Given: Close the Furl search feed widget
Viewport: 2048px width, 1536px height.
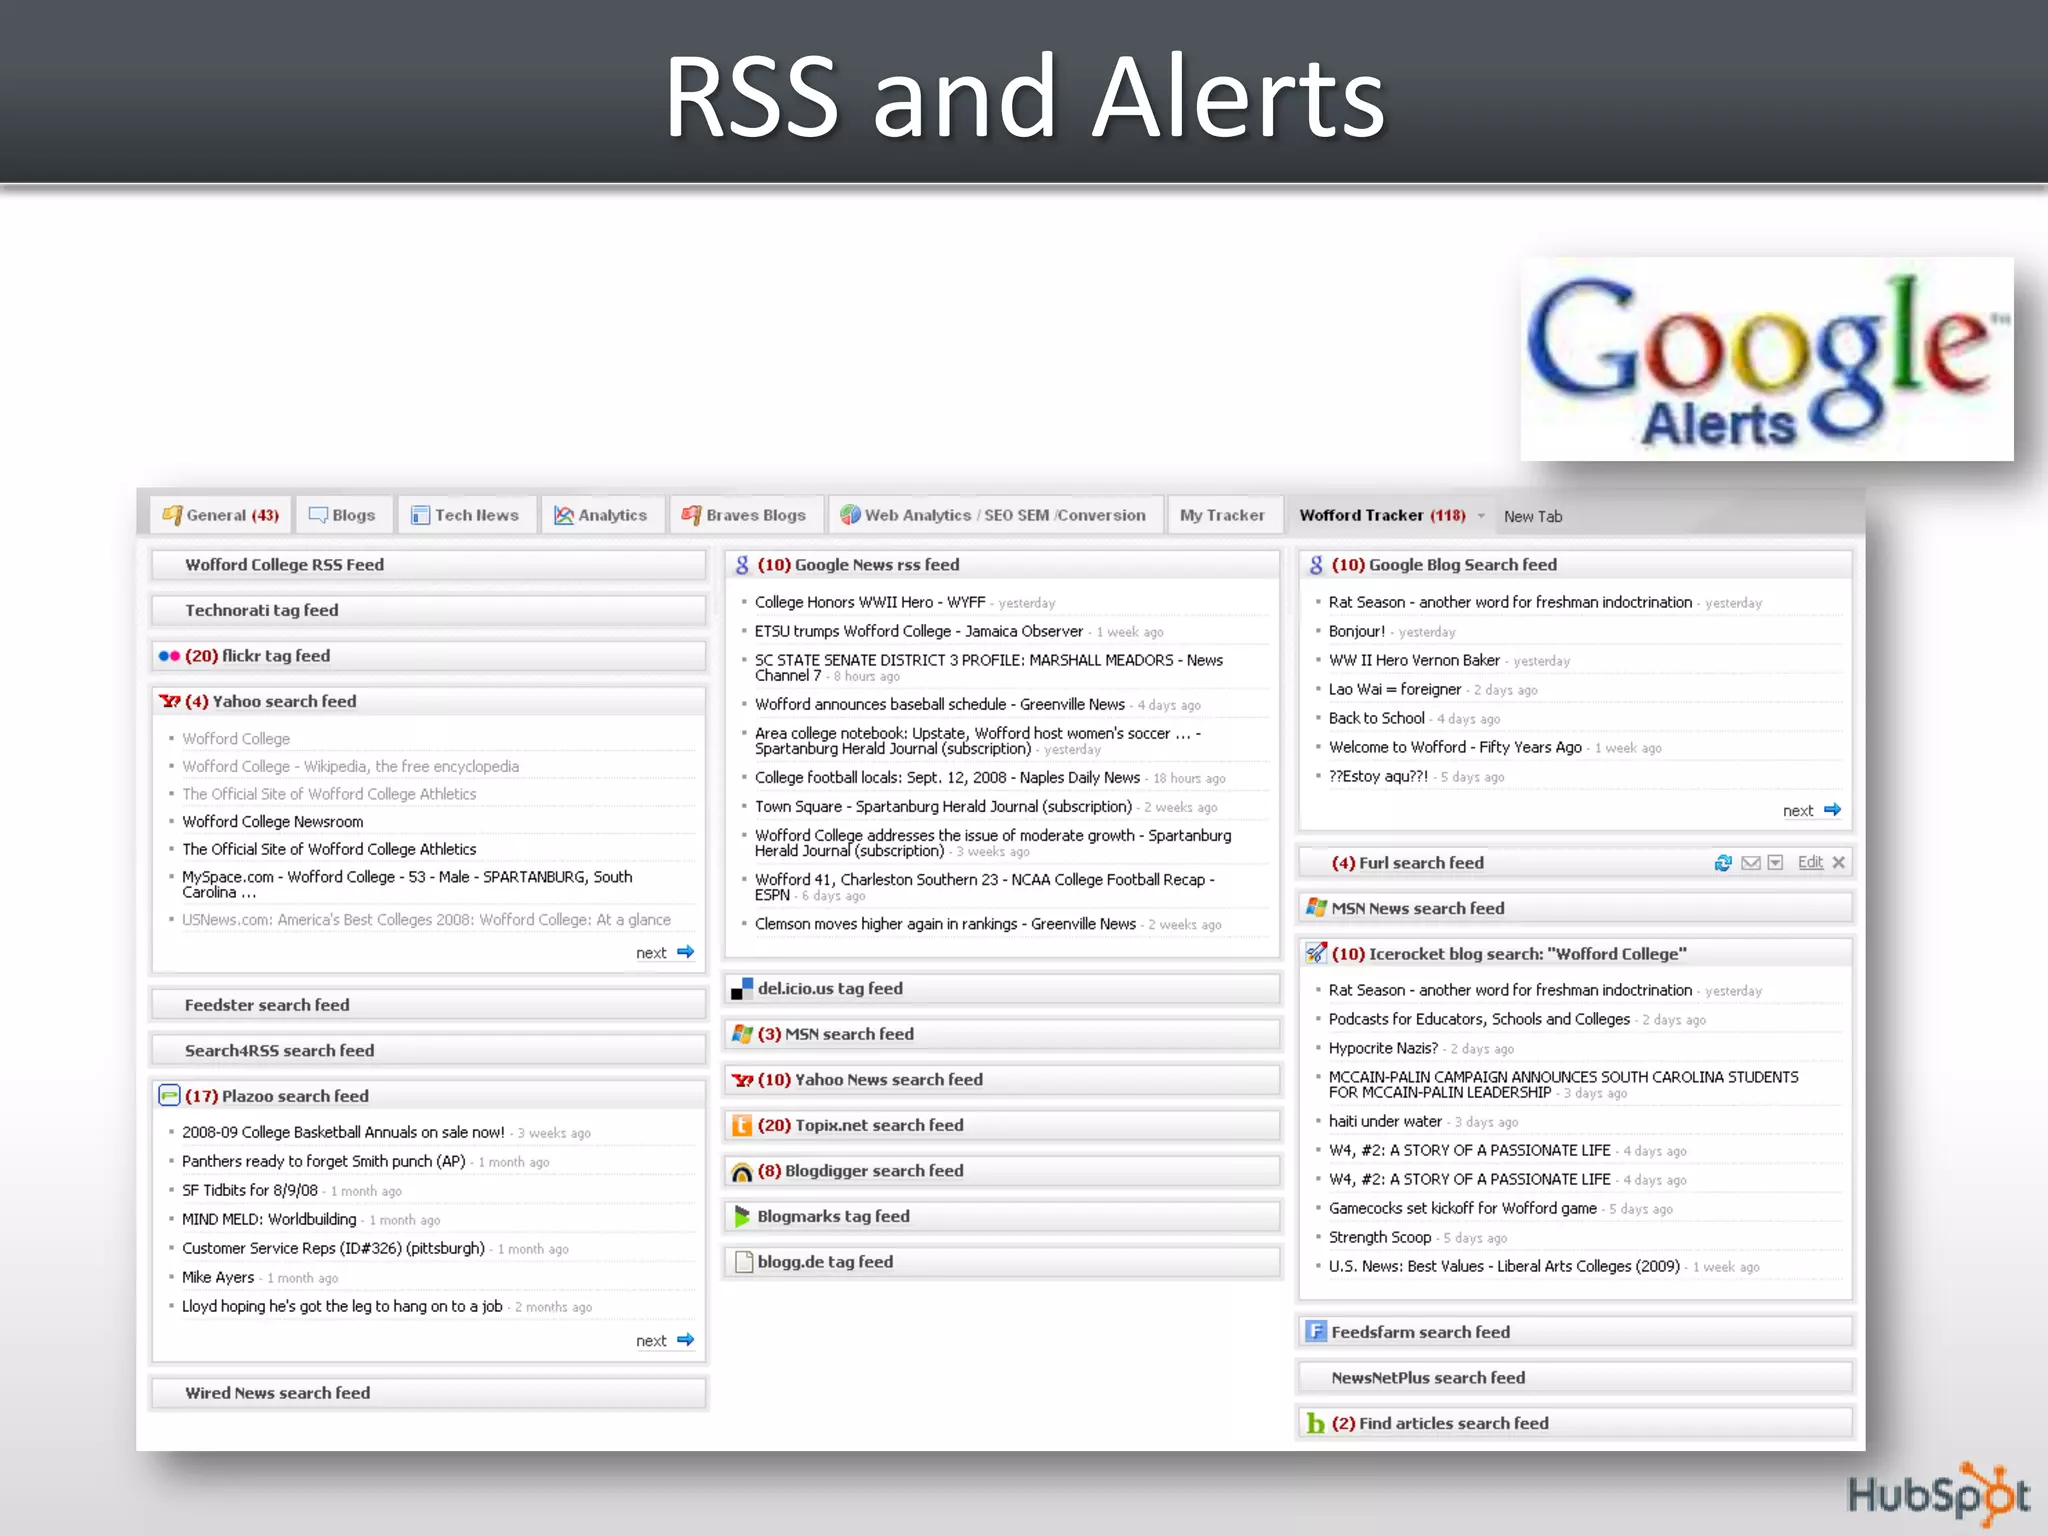Looking at the screenshot, I should click(1838, 863).
